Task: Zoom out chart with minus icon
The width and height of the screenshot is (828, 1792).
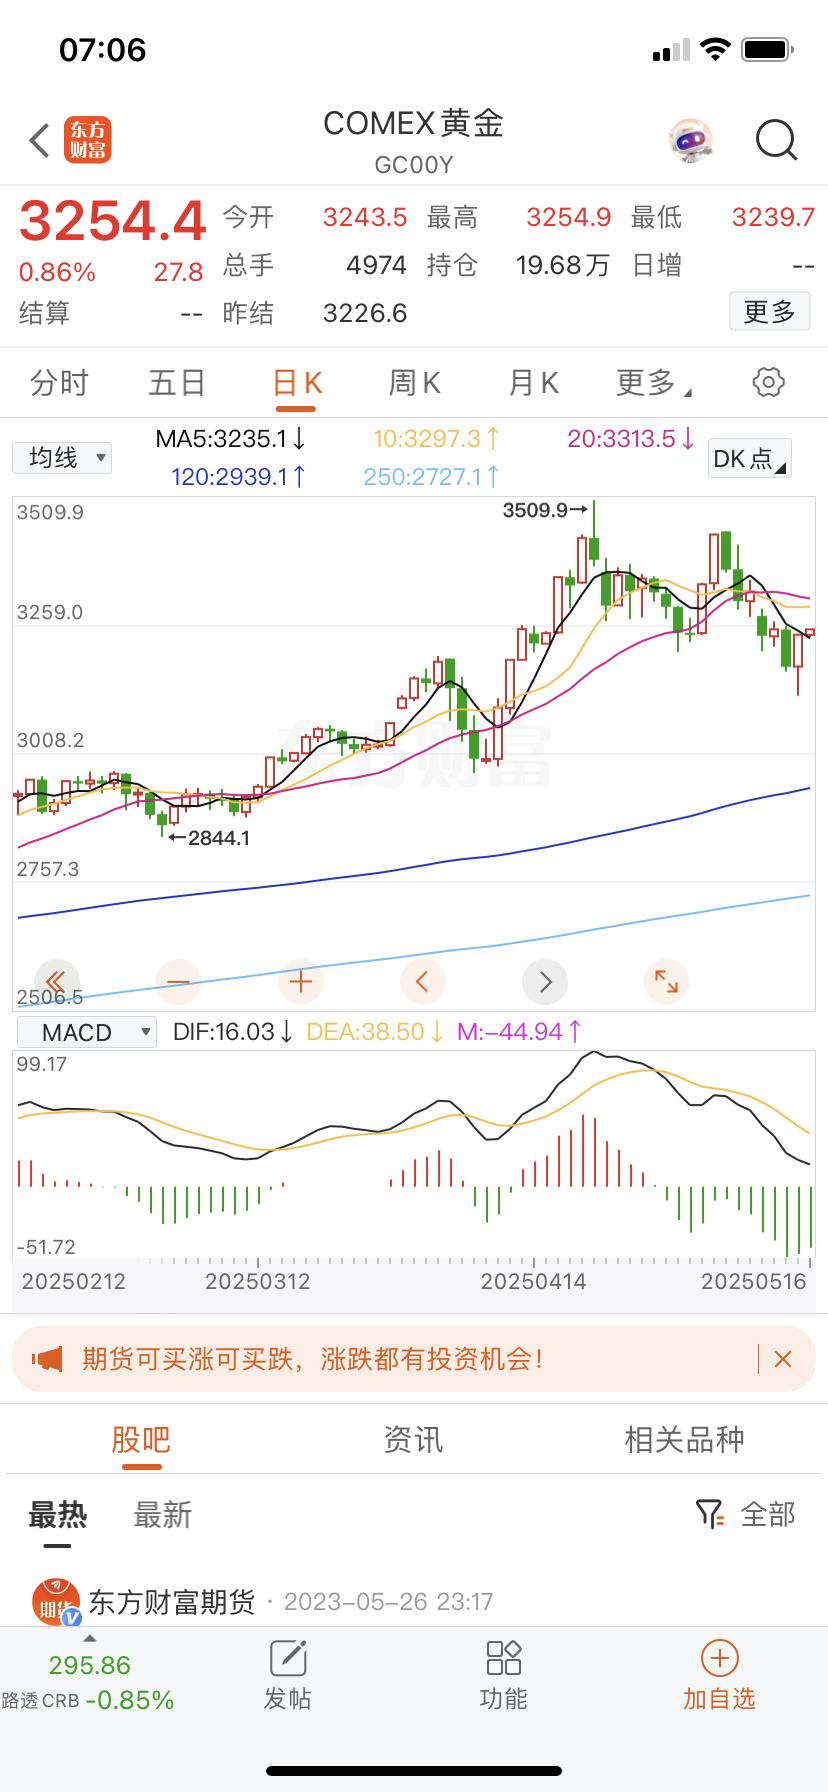Action: [178, 982]
